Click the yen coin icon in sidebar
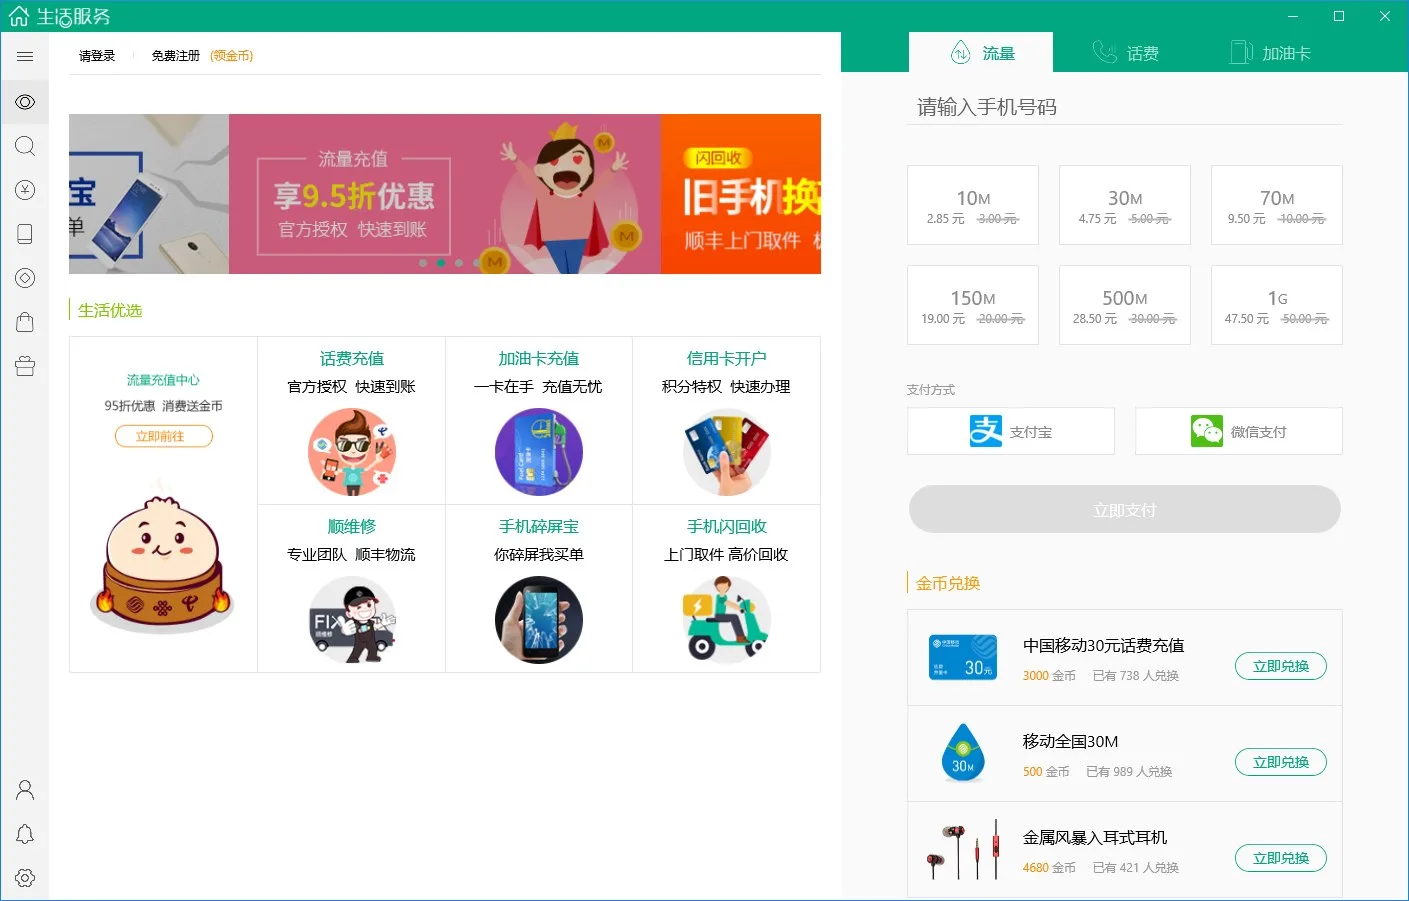This screenshot has width=1409, height=901. 25,190
